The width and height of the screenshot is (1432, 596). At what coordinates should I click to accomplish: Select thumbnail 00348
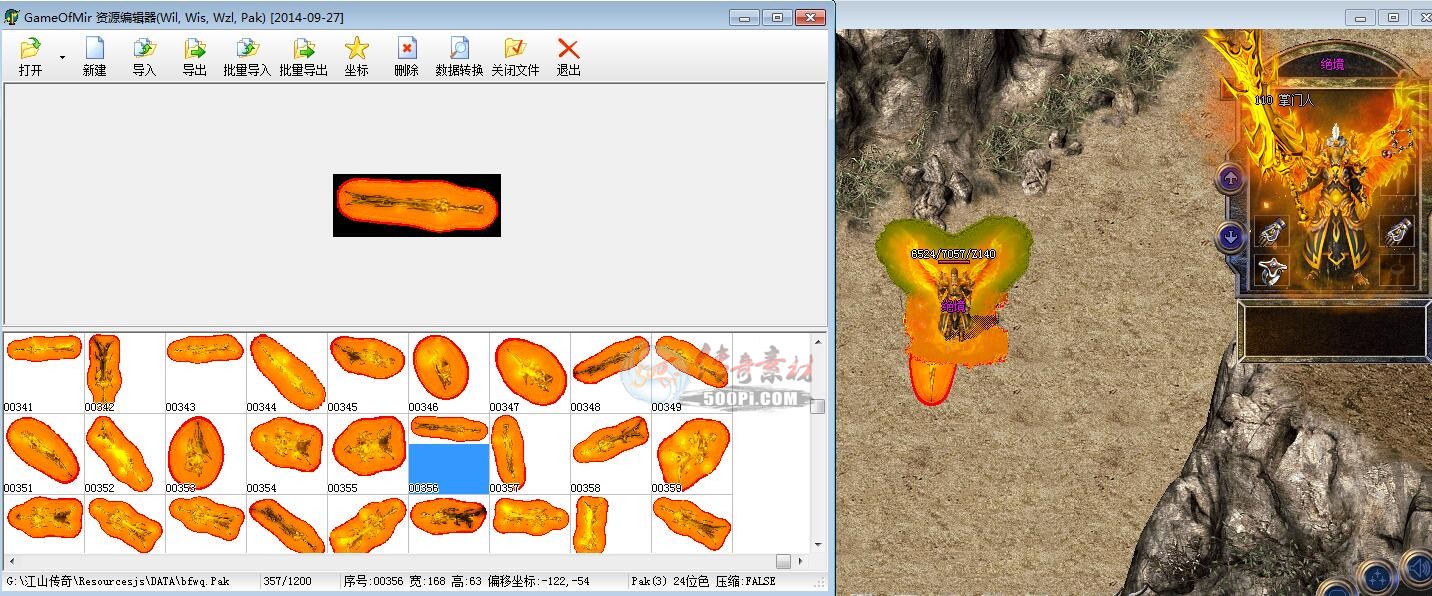[x=610, y=372]
